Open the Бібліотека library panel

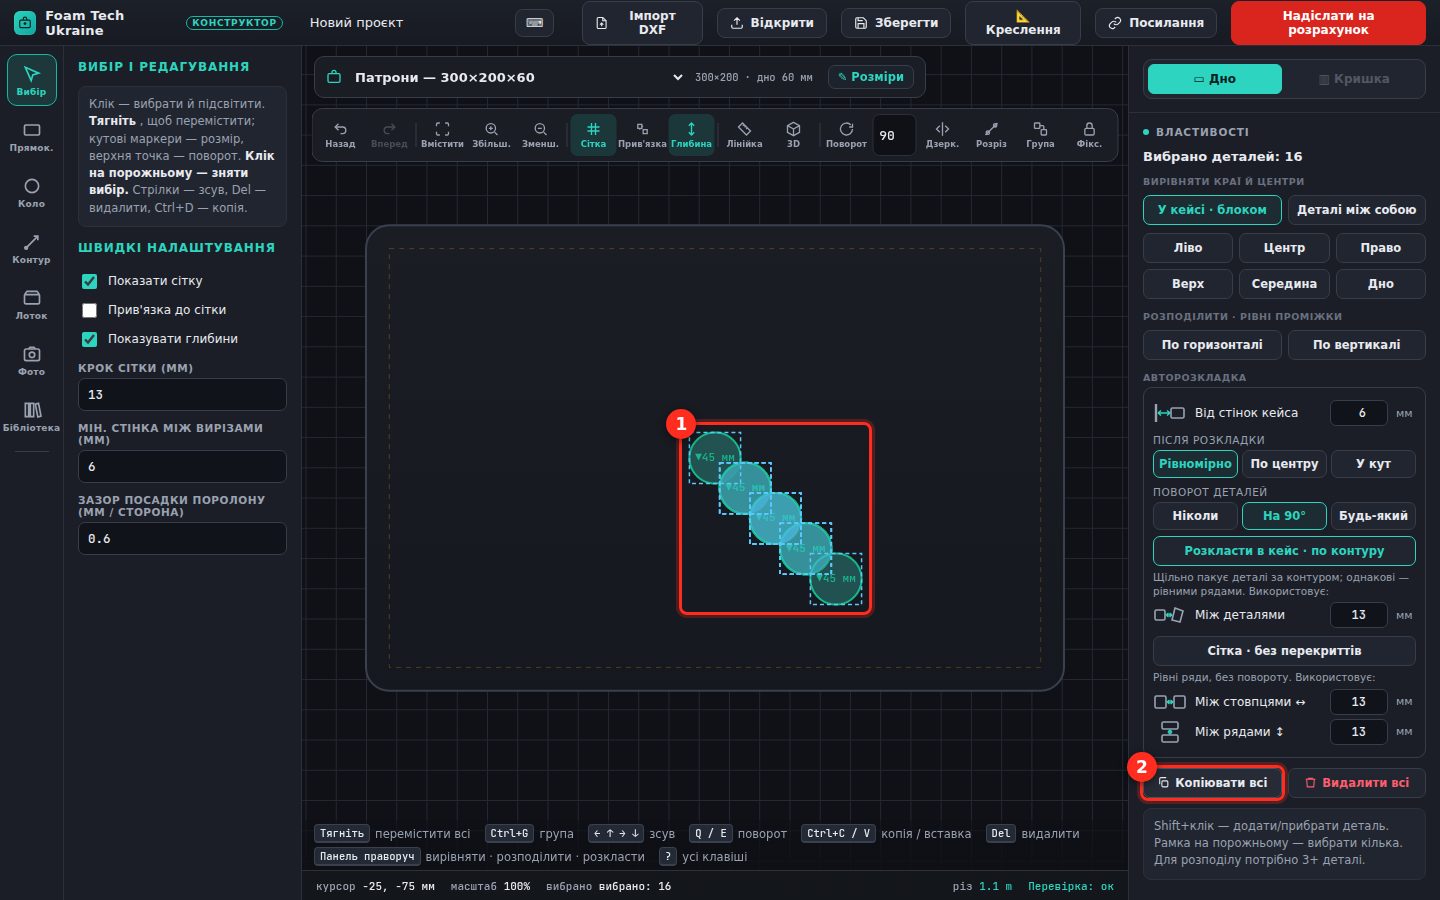tap(31, 417)
